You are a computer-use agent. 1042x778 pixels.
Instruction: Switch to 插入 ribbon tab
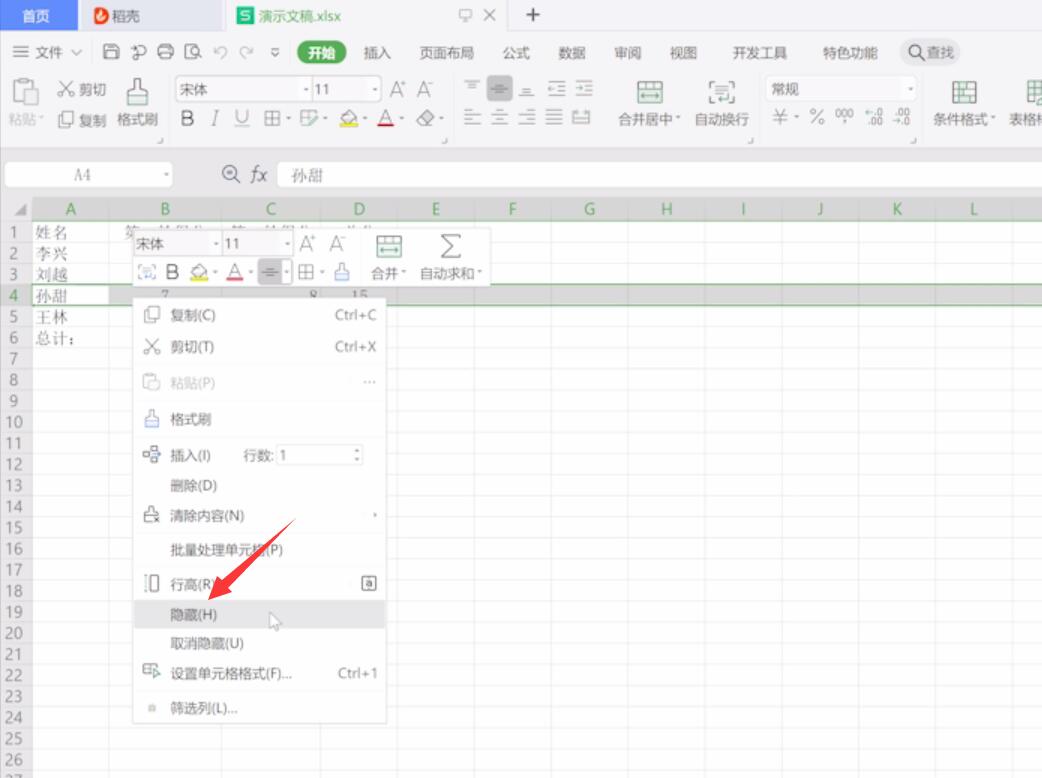point(377,52)
